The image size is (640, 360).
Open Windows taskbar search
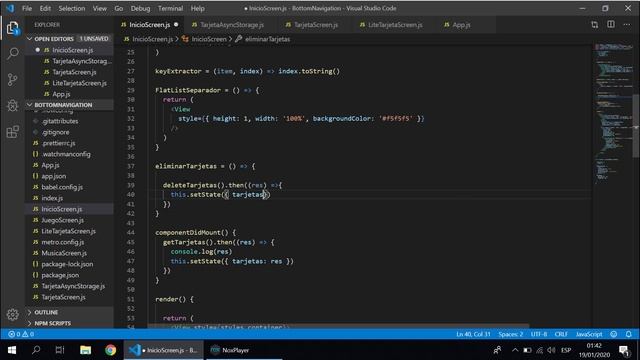(x=36, y=350)
